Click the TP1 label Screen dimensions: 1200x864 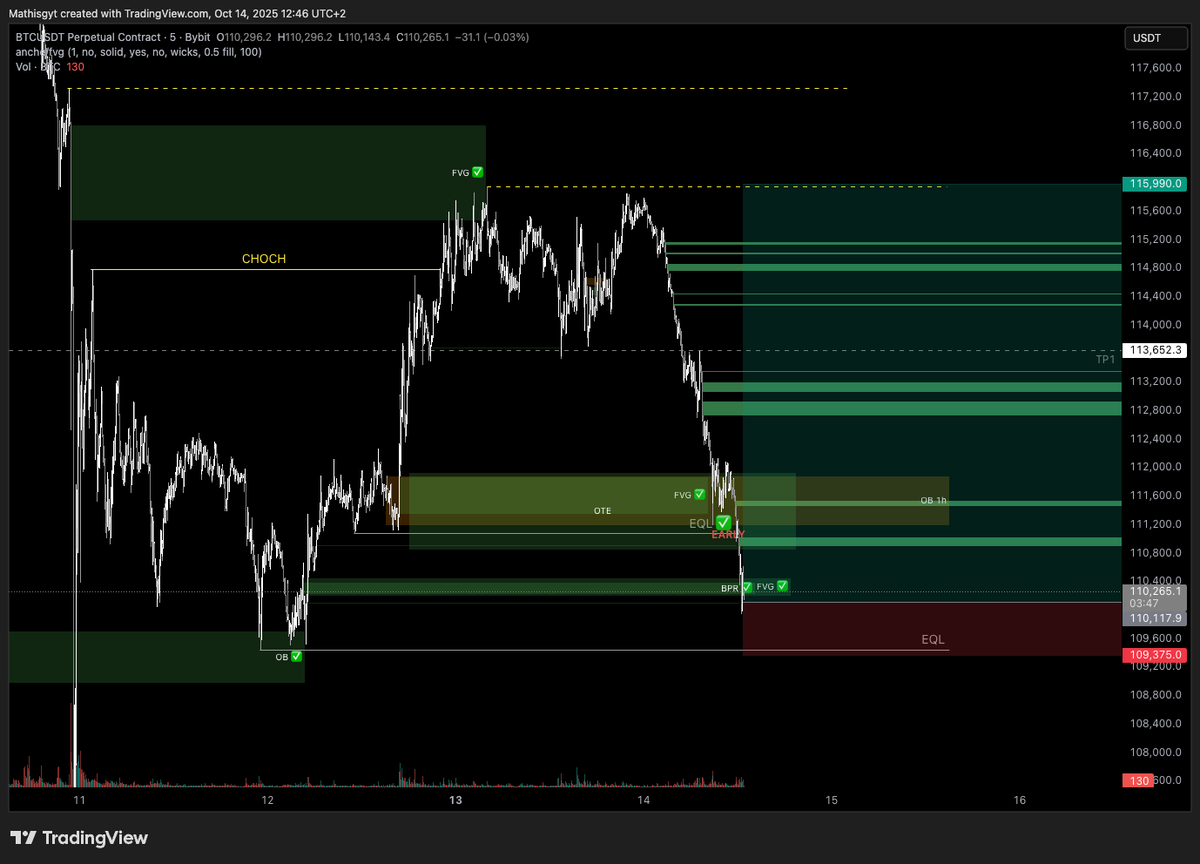pyautogui.click(x=1105, y=359)
